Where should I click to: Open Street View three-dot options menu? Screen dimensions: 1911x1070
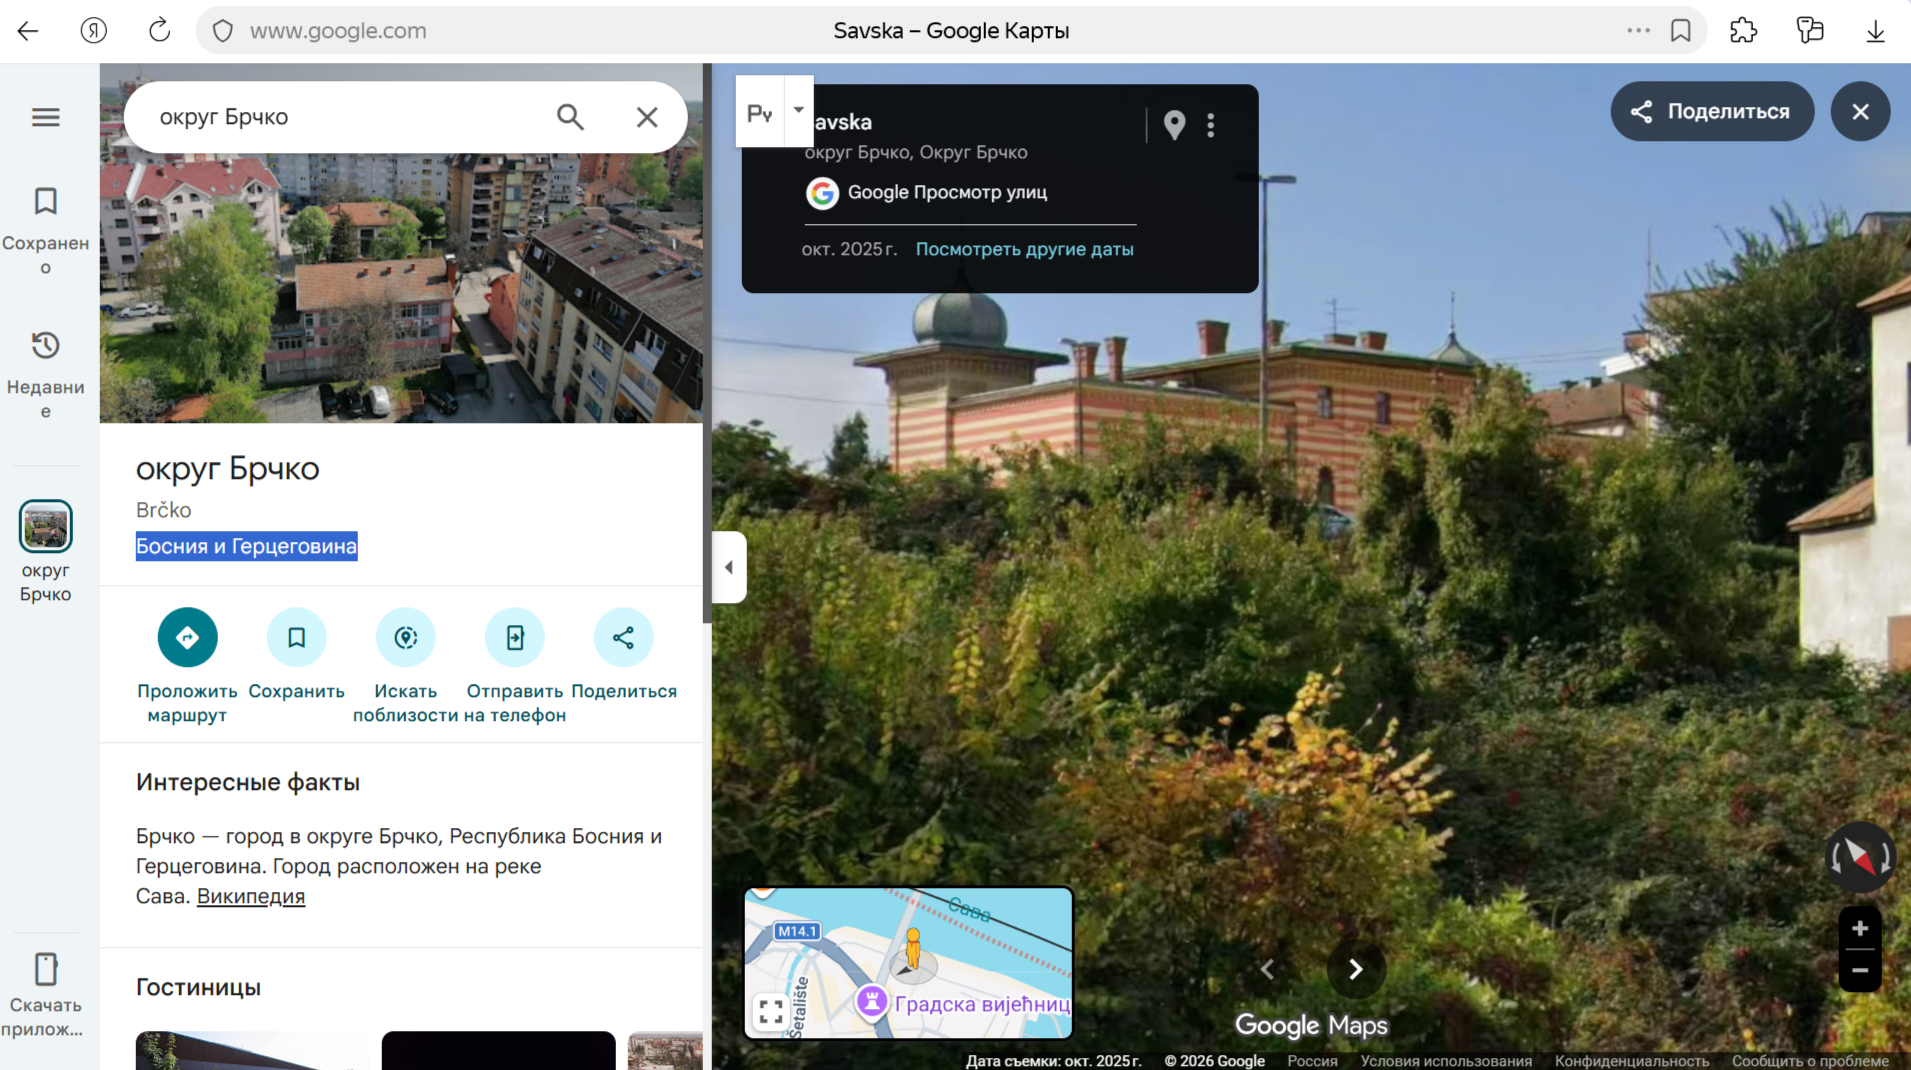1211,125
